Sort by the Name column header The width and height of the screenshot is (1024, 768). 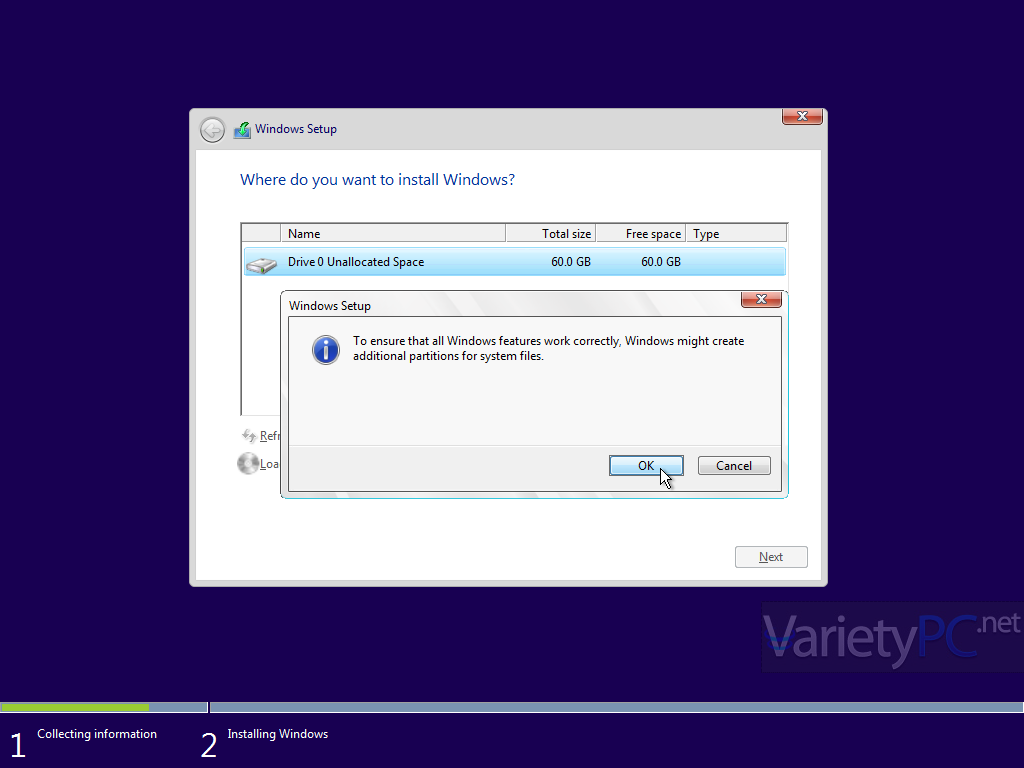click(393, 234)
